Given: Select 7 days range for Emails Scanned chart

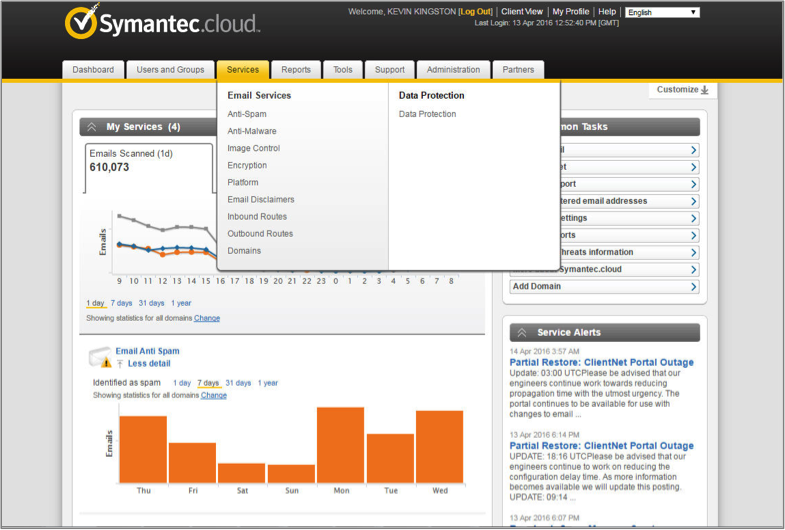Looking at the screenshot, I should coord(121,303).
